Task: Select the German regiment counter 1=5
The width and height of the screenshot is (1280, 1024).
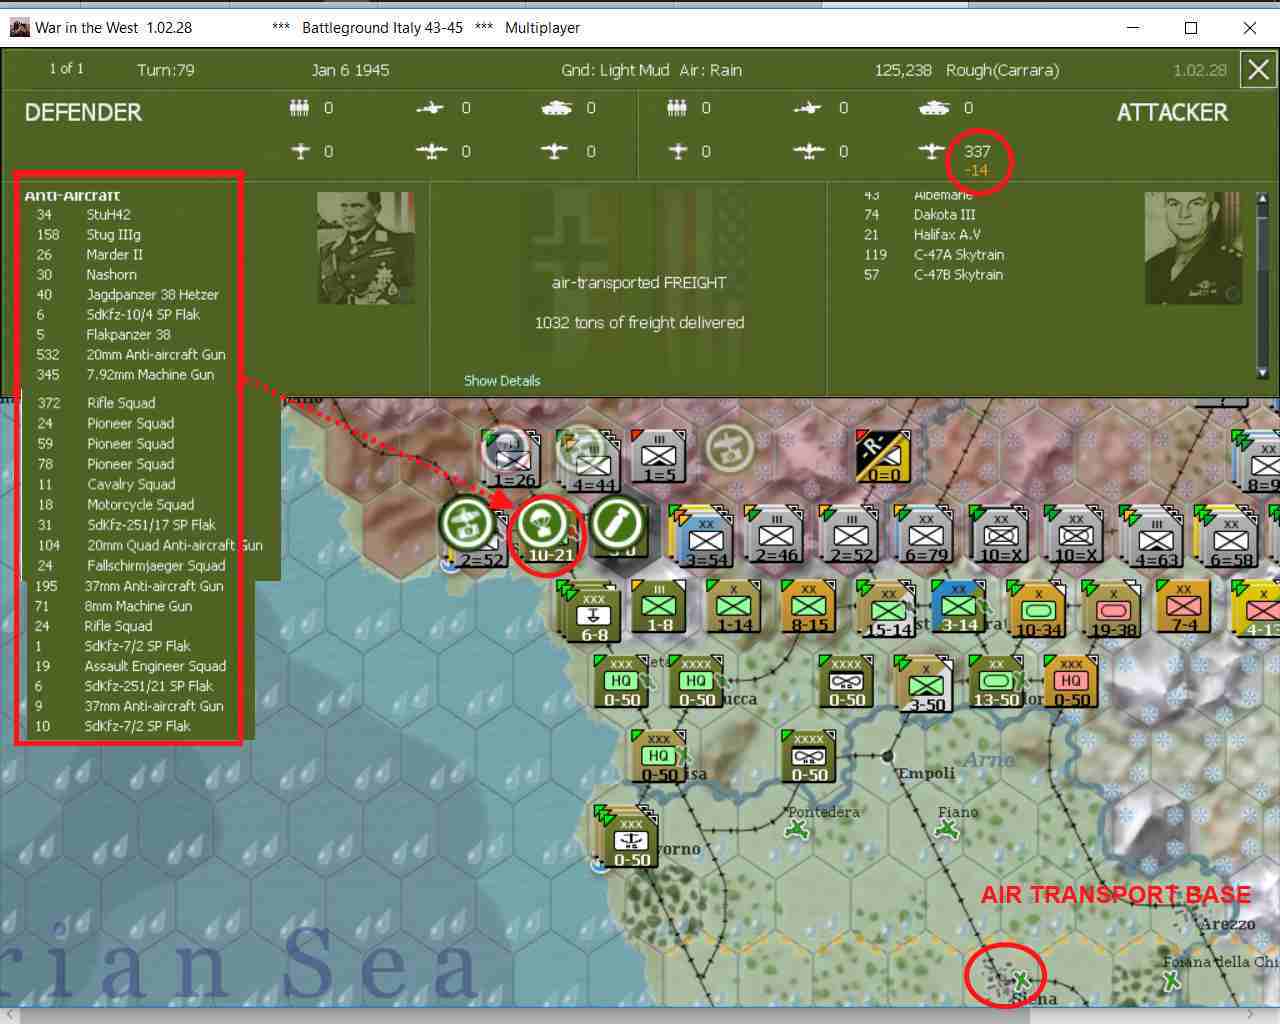Action: coord(658,456)
